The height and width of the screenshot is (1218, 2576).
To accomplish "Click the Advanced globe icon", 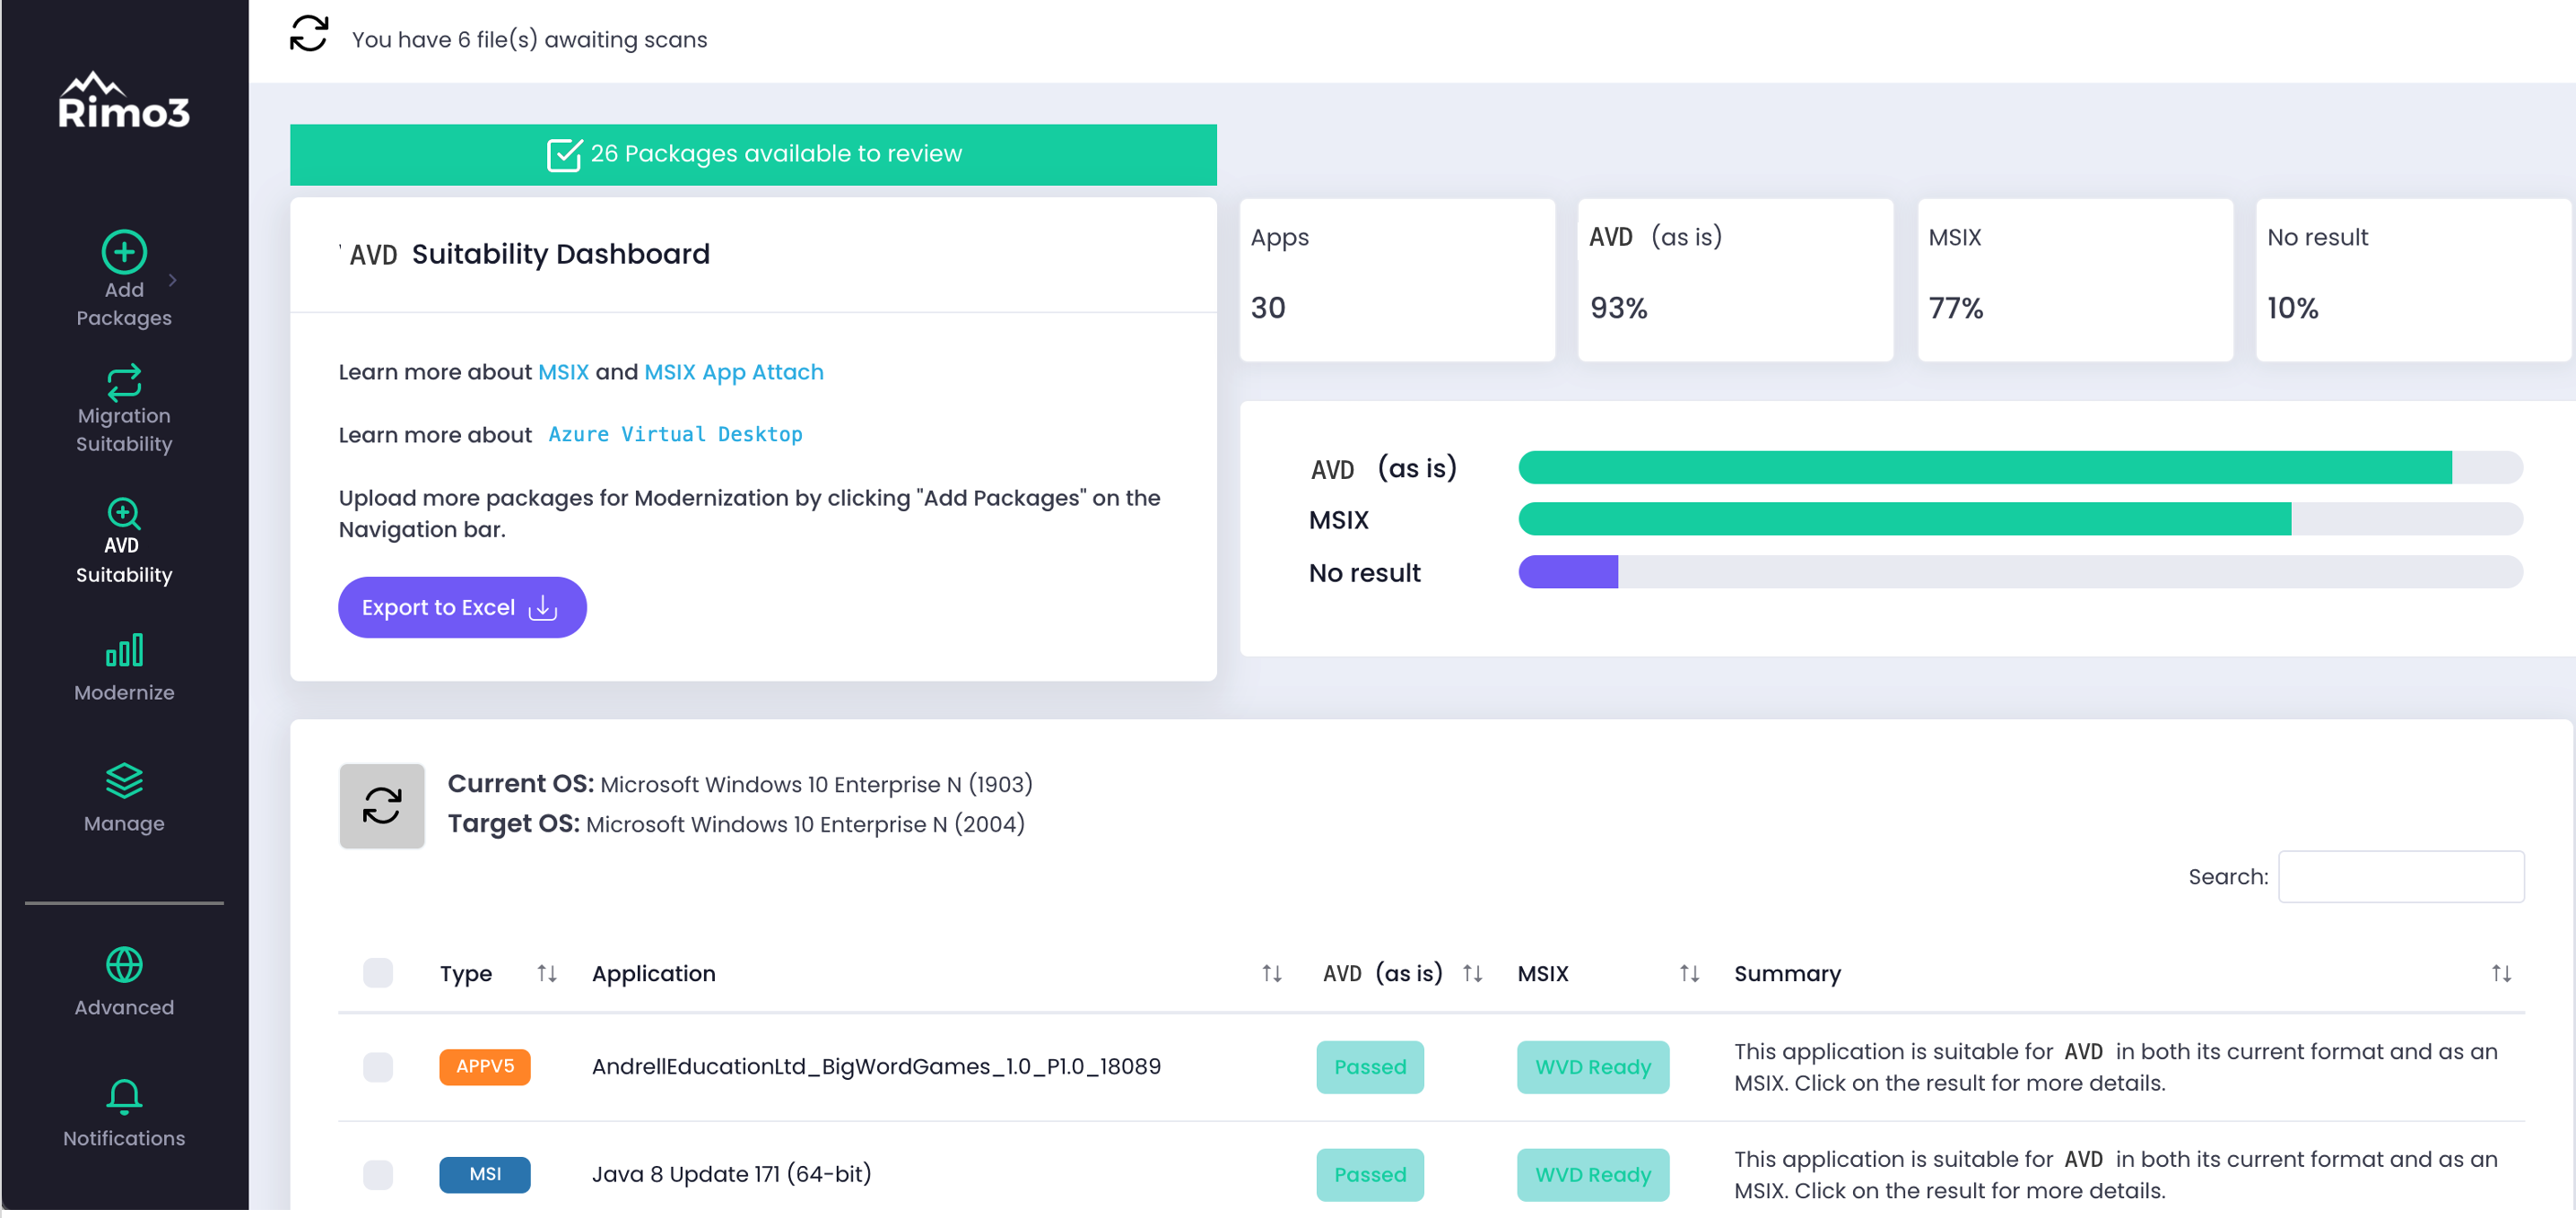I will pyautogui.click(x=124, y=966).
